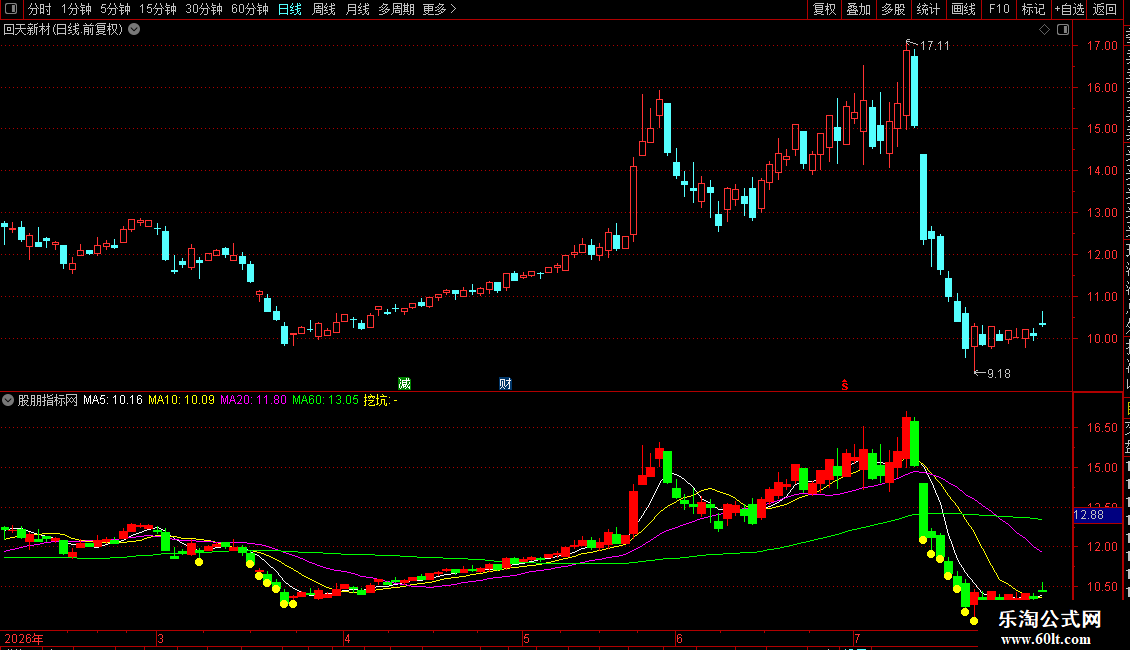
Task: Click the MA60: 13.05 value
Action: point(325,400)
